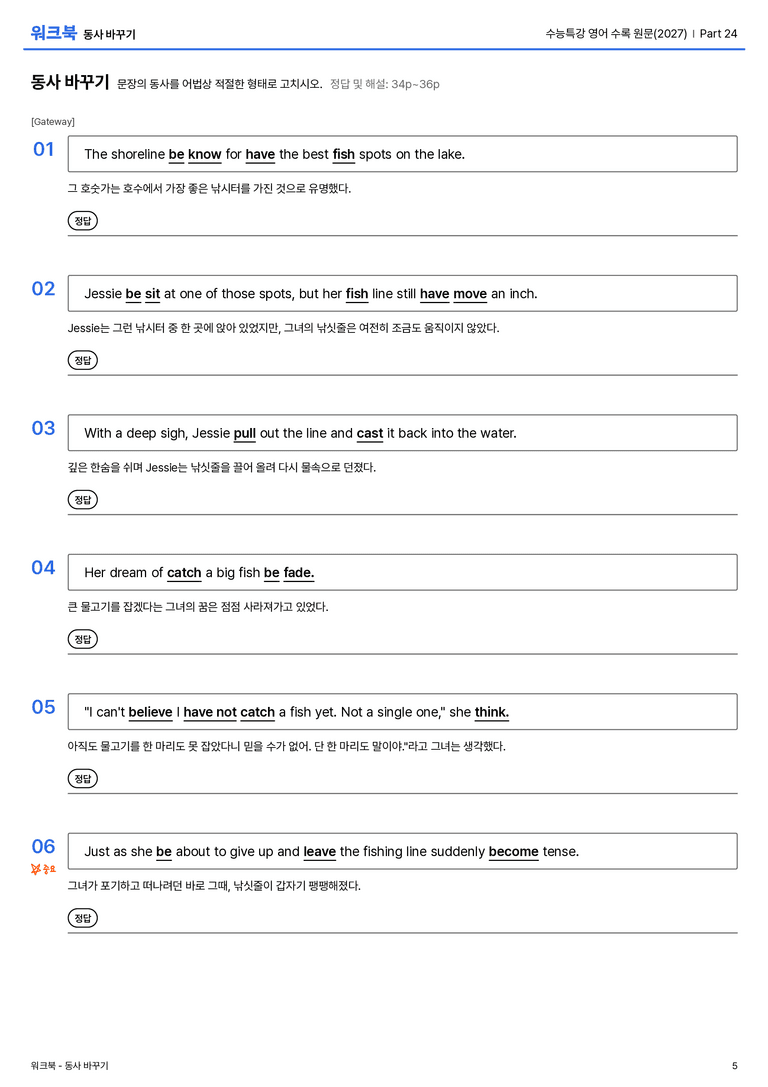
Task: Click the '정답 및 해설: 34p~36p' reference text
Action: click(385, 84)
